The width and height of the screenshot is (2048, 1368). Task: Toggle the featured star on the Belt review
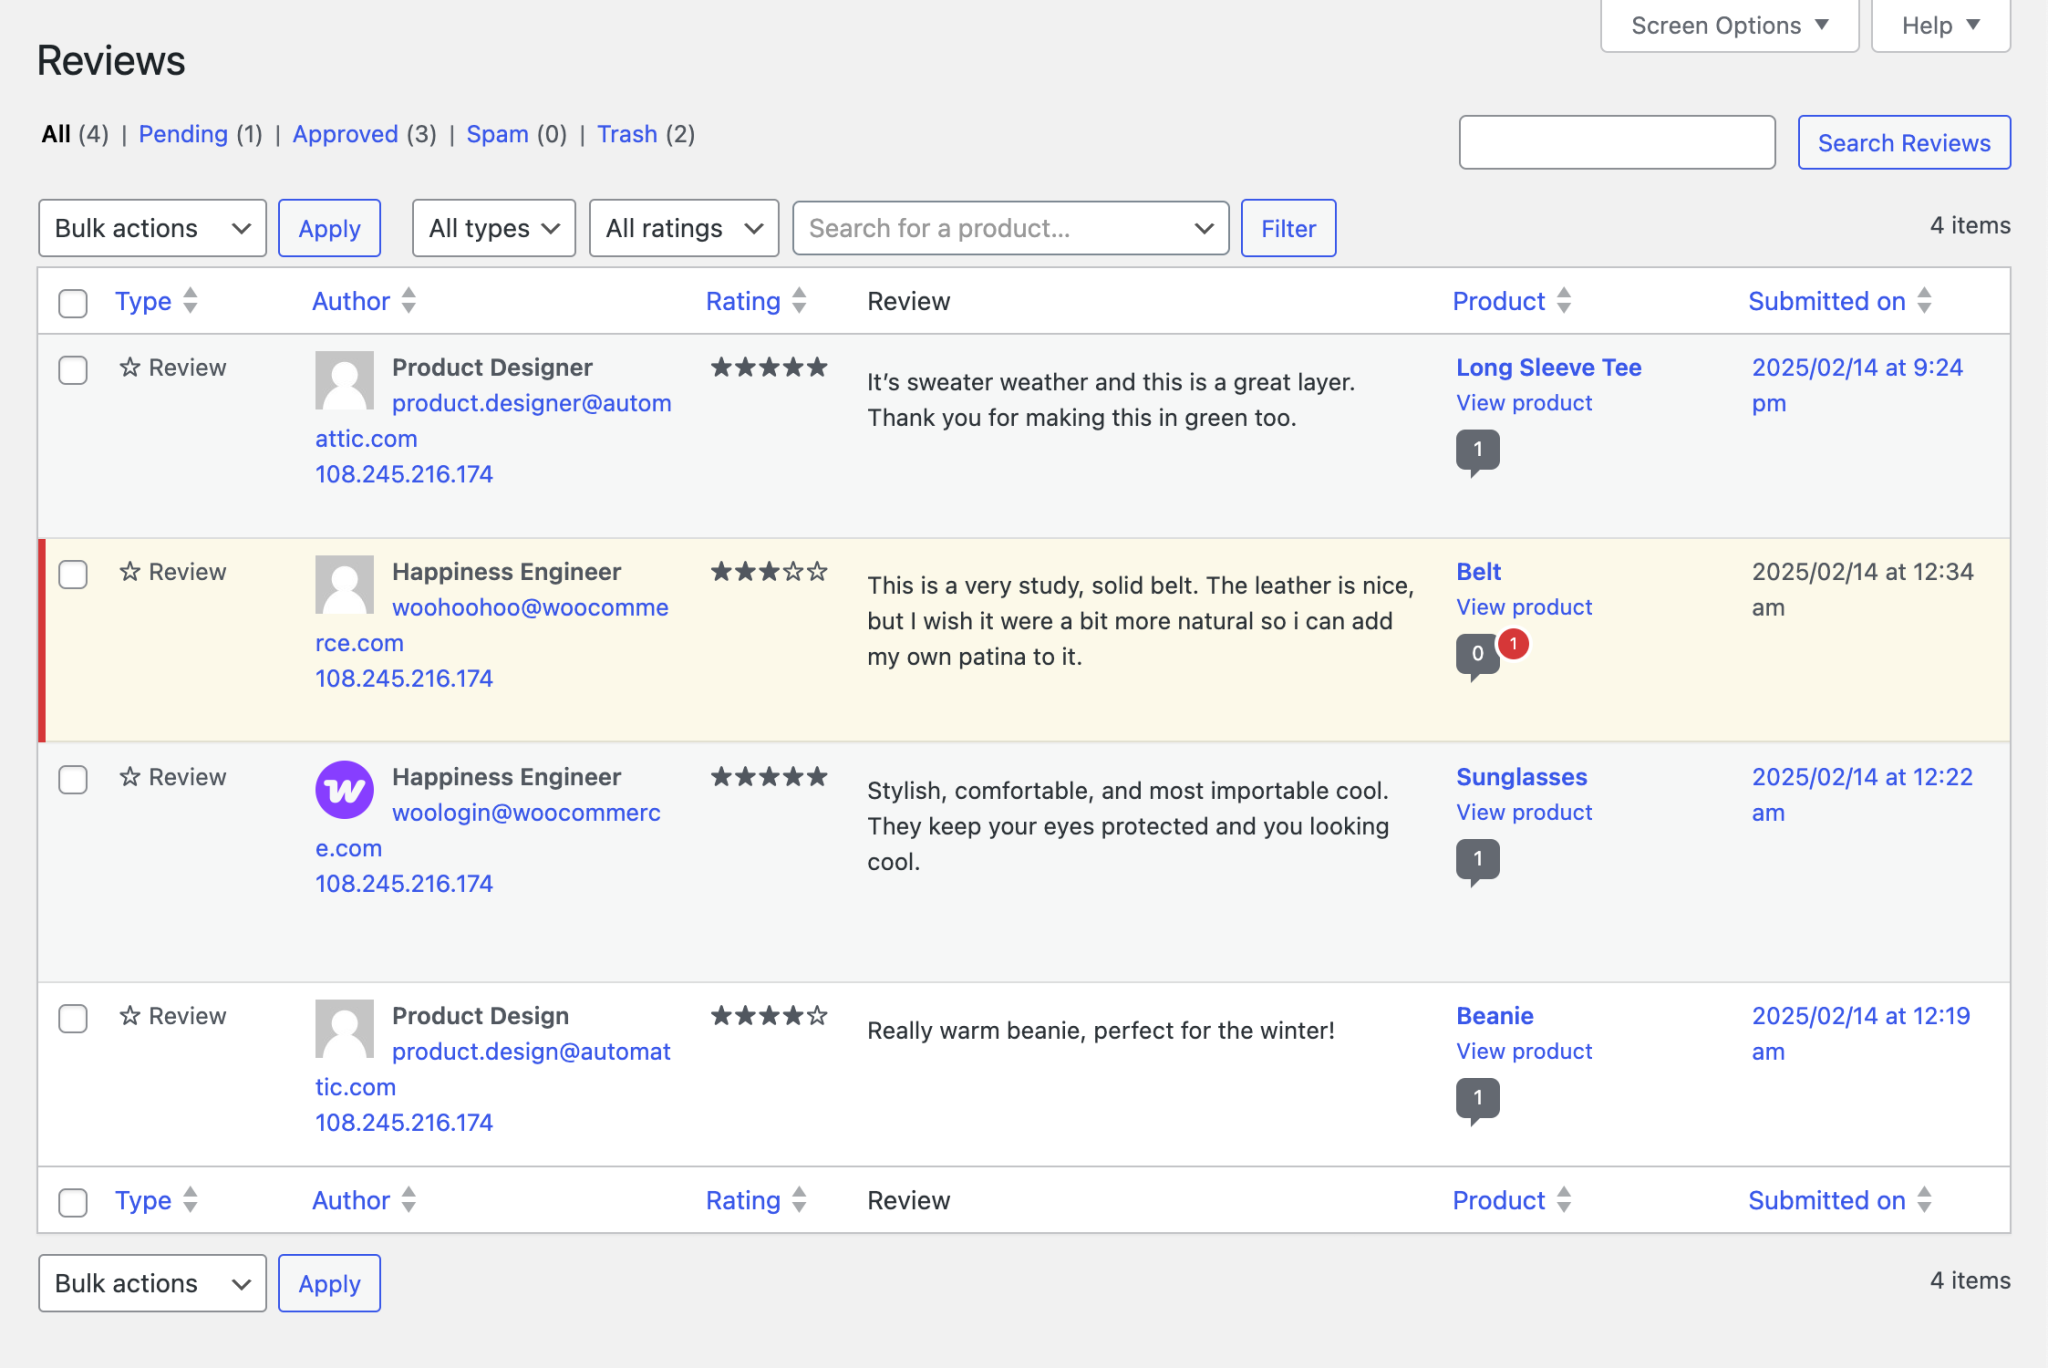click(129, 571)
